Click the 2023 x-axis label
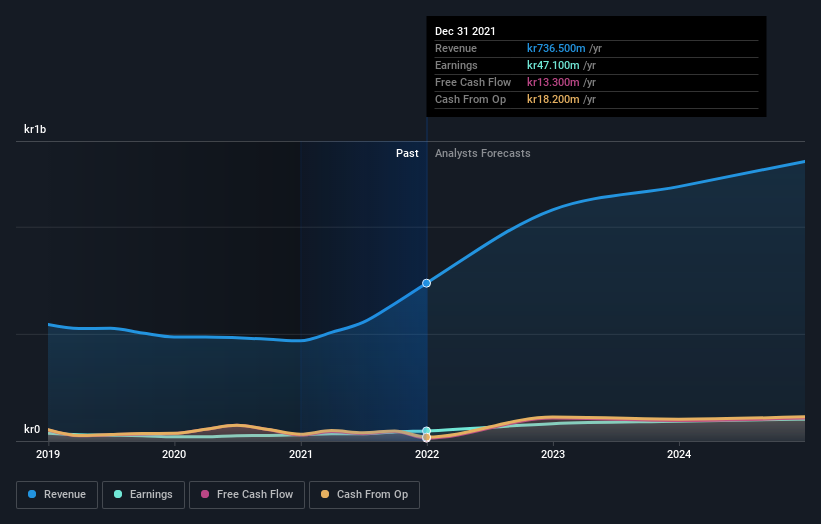Image resolution: width=821 pixels, height=524 pixels. (553, 454)
